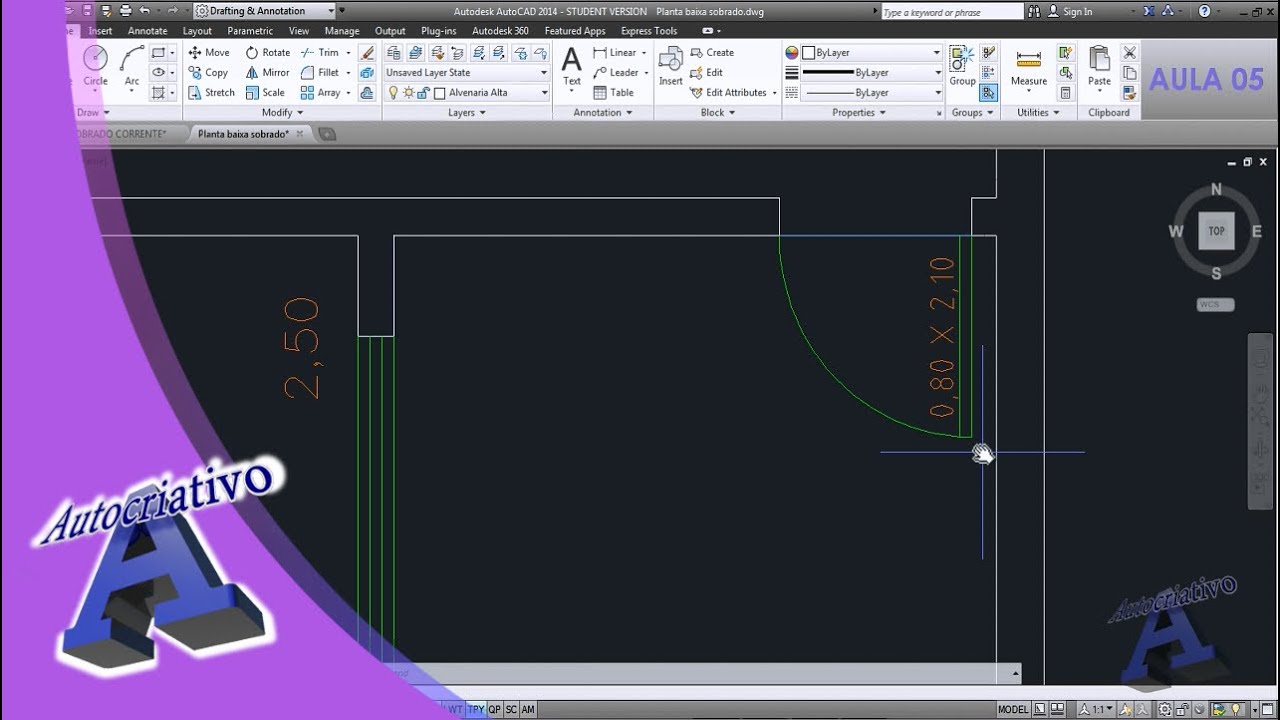Select the Arc drawing tool
Viewport: 1280px width, 720px height.
132,66
